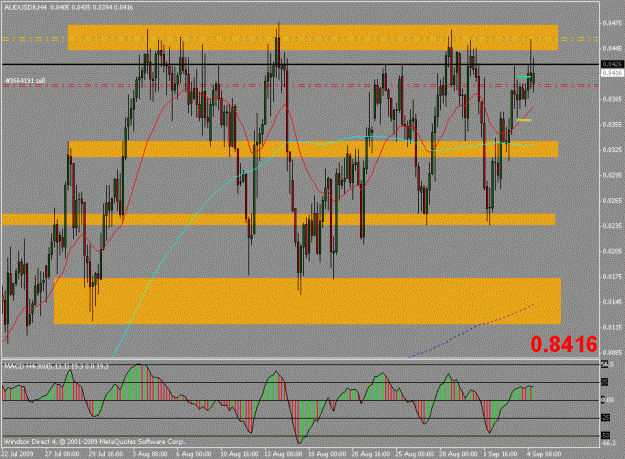
Task: Click the Windsor Direct 4 MetaQuotes copyright text
Action: [x=94, y=441]
